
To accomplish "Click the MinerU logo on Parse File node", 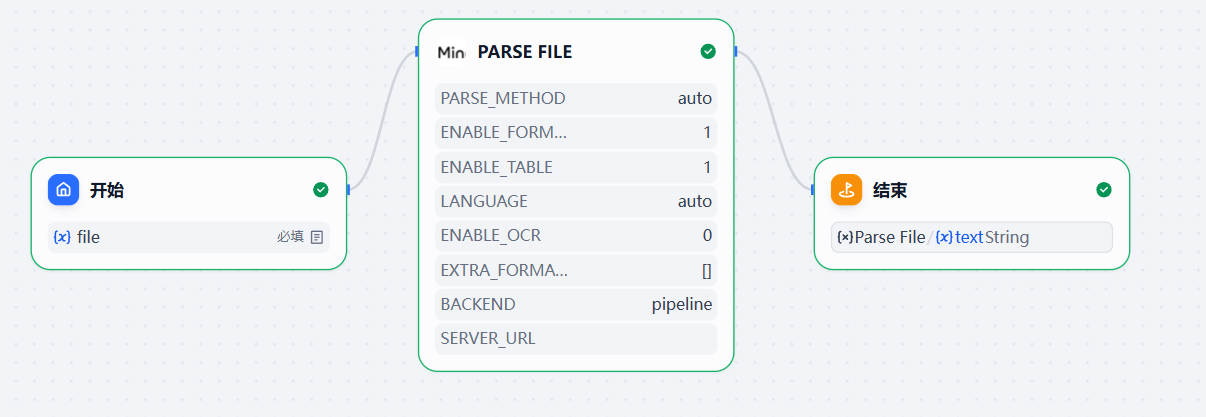I will (452, 52).
